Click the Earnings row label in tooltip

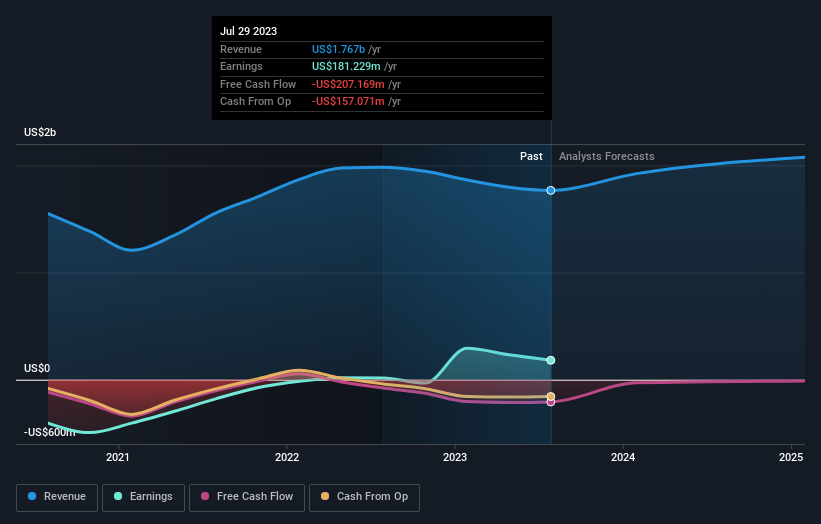(241, 66)
